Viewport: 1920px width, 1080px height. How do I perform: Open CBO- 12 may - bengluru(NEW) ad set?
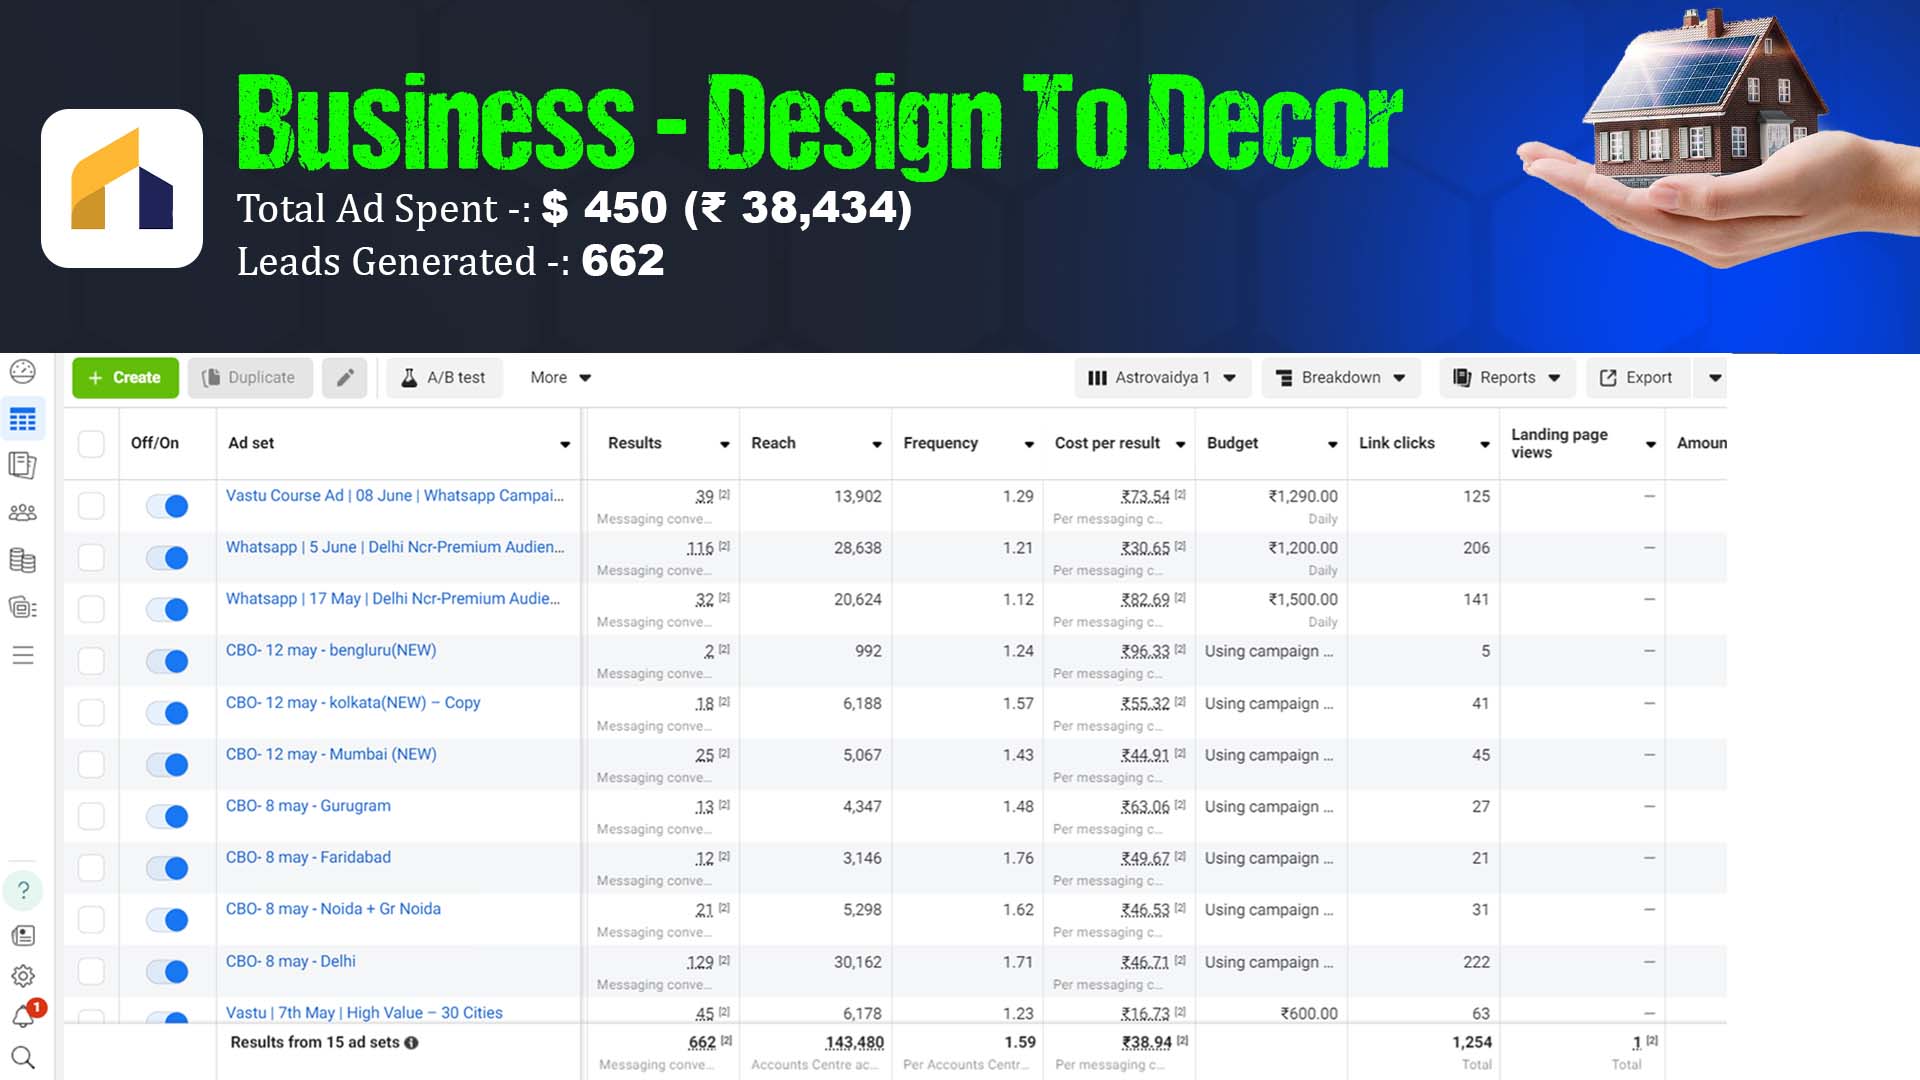[331, 650]
